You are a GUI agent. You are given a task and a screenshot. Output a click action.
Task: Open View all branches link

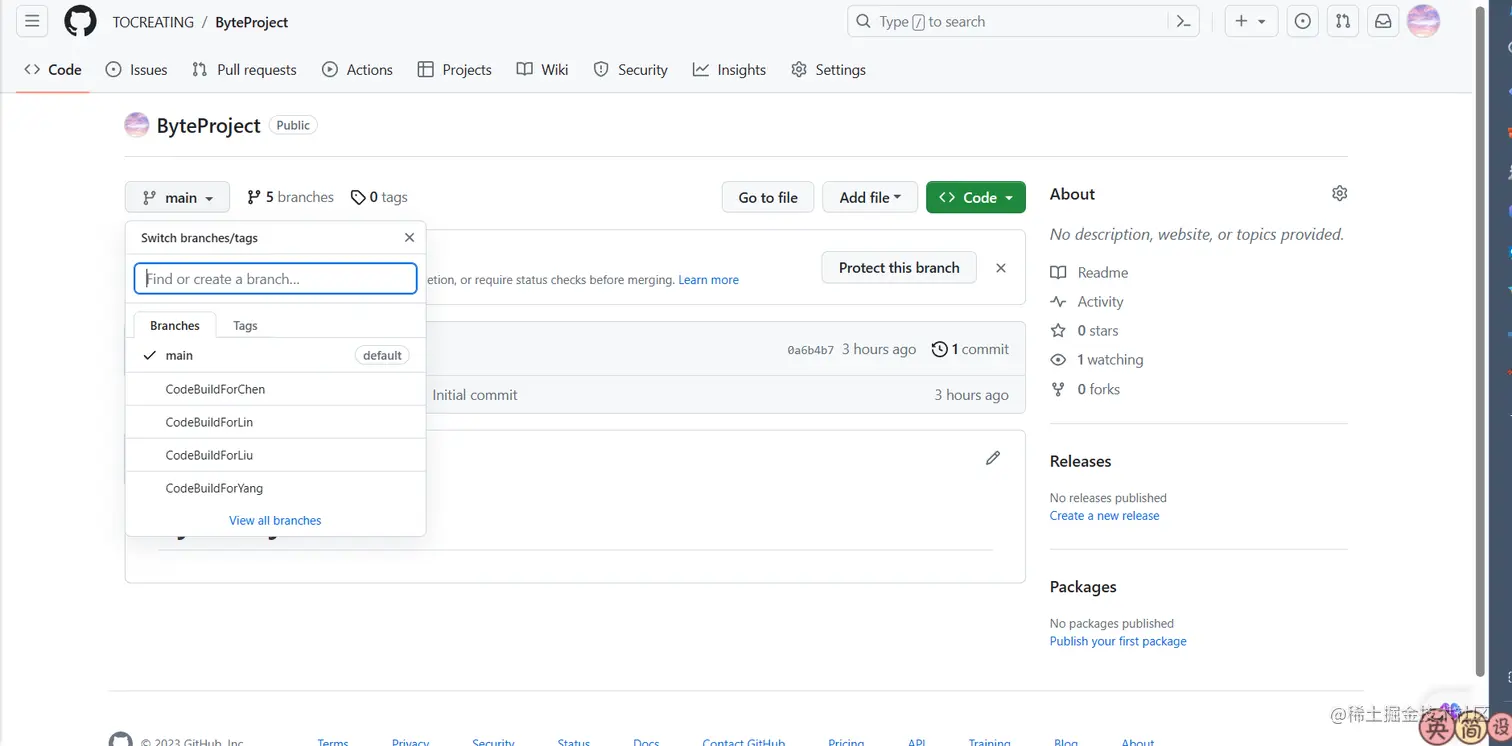(275, 520)
